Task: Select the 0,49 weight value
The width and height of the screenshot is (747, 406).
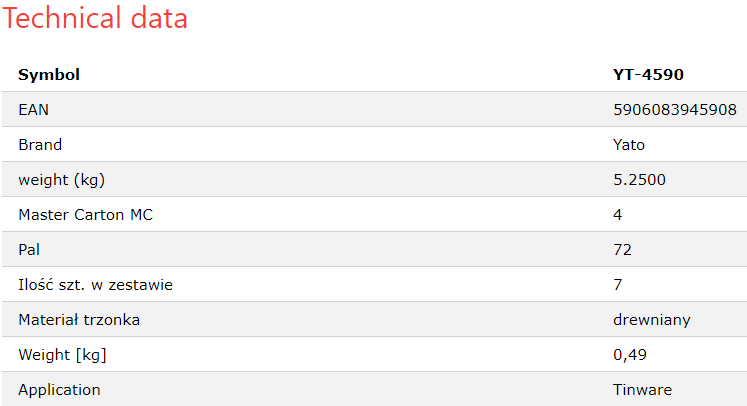Action: [630, 355]
